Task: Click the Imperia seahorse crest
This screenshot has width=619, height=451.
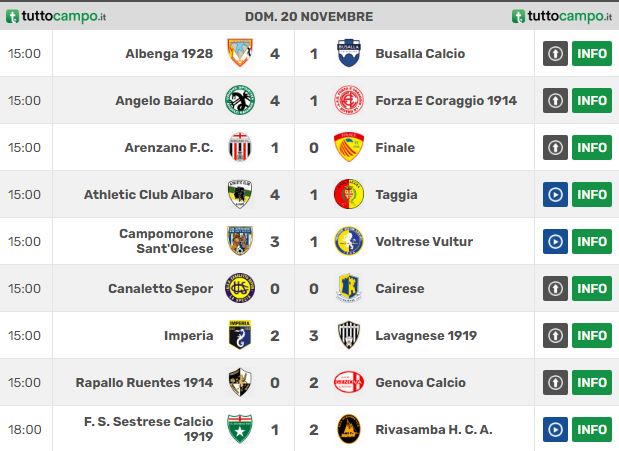Action: pos(240,335)
